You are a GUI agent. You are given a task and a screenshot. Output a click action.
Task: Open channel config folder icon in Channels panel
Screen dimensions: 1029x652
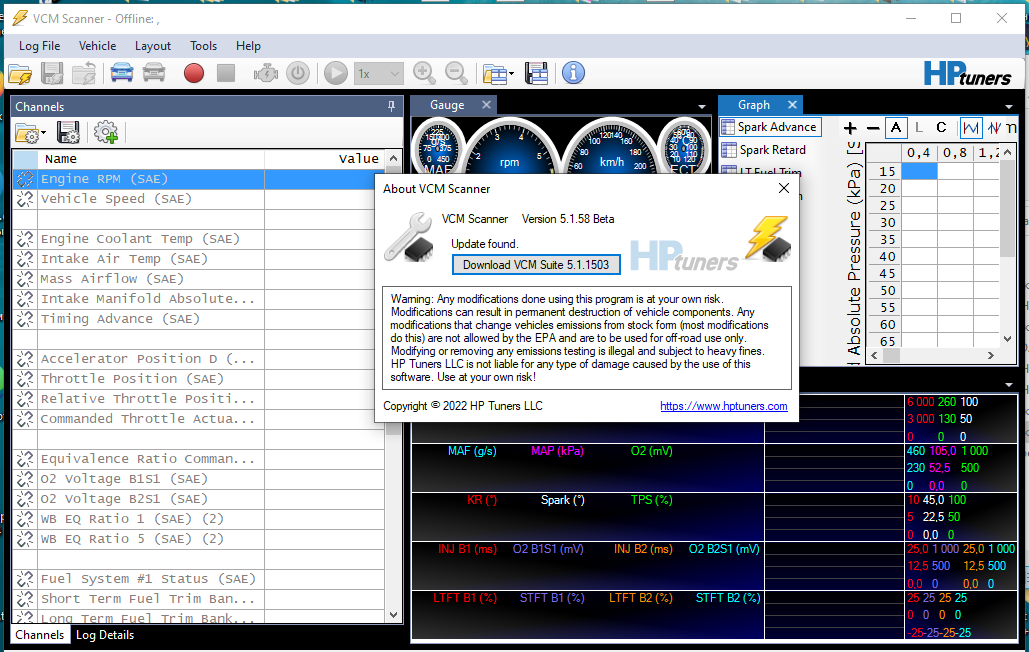coord(30,133)
